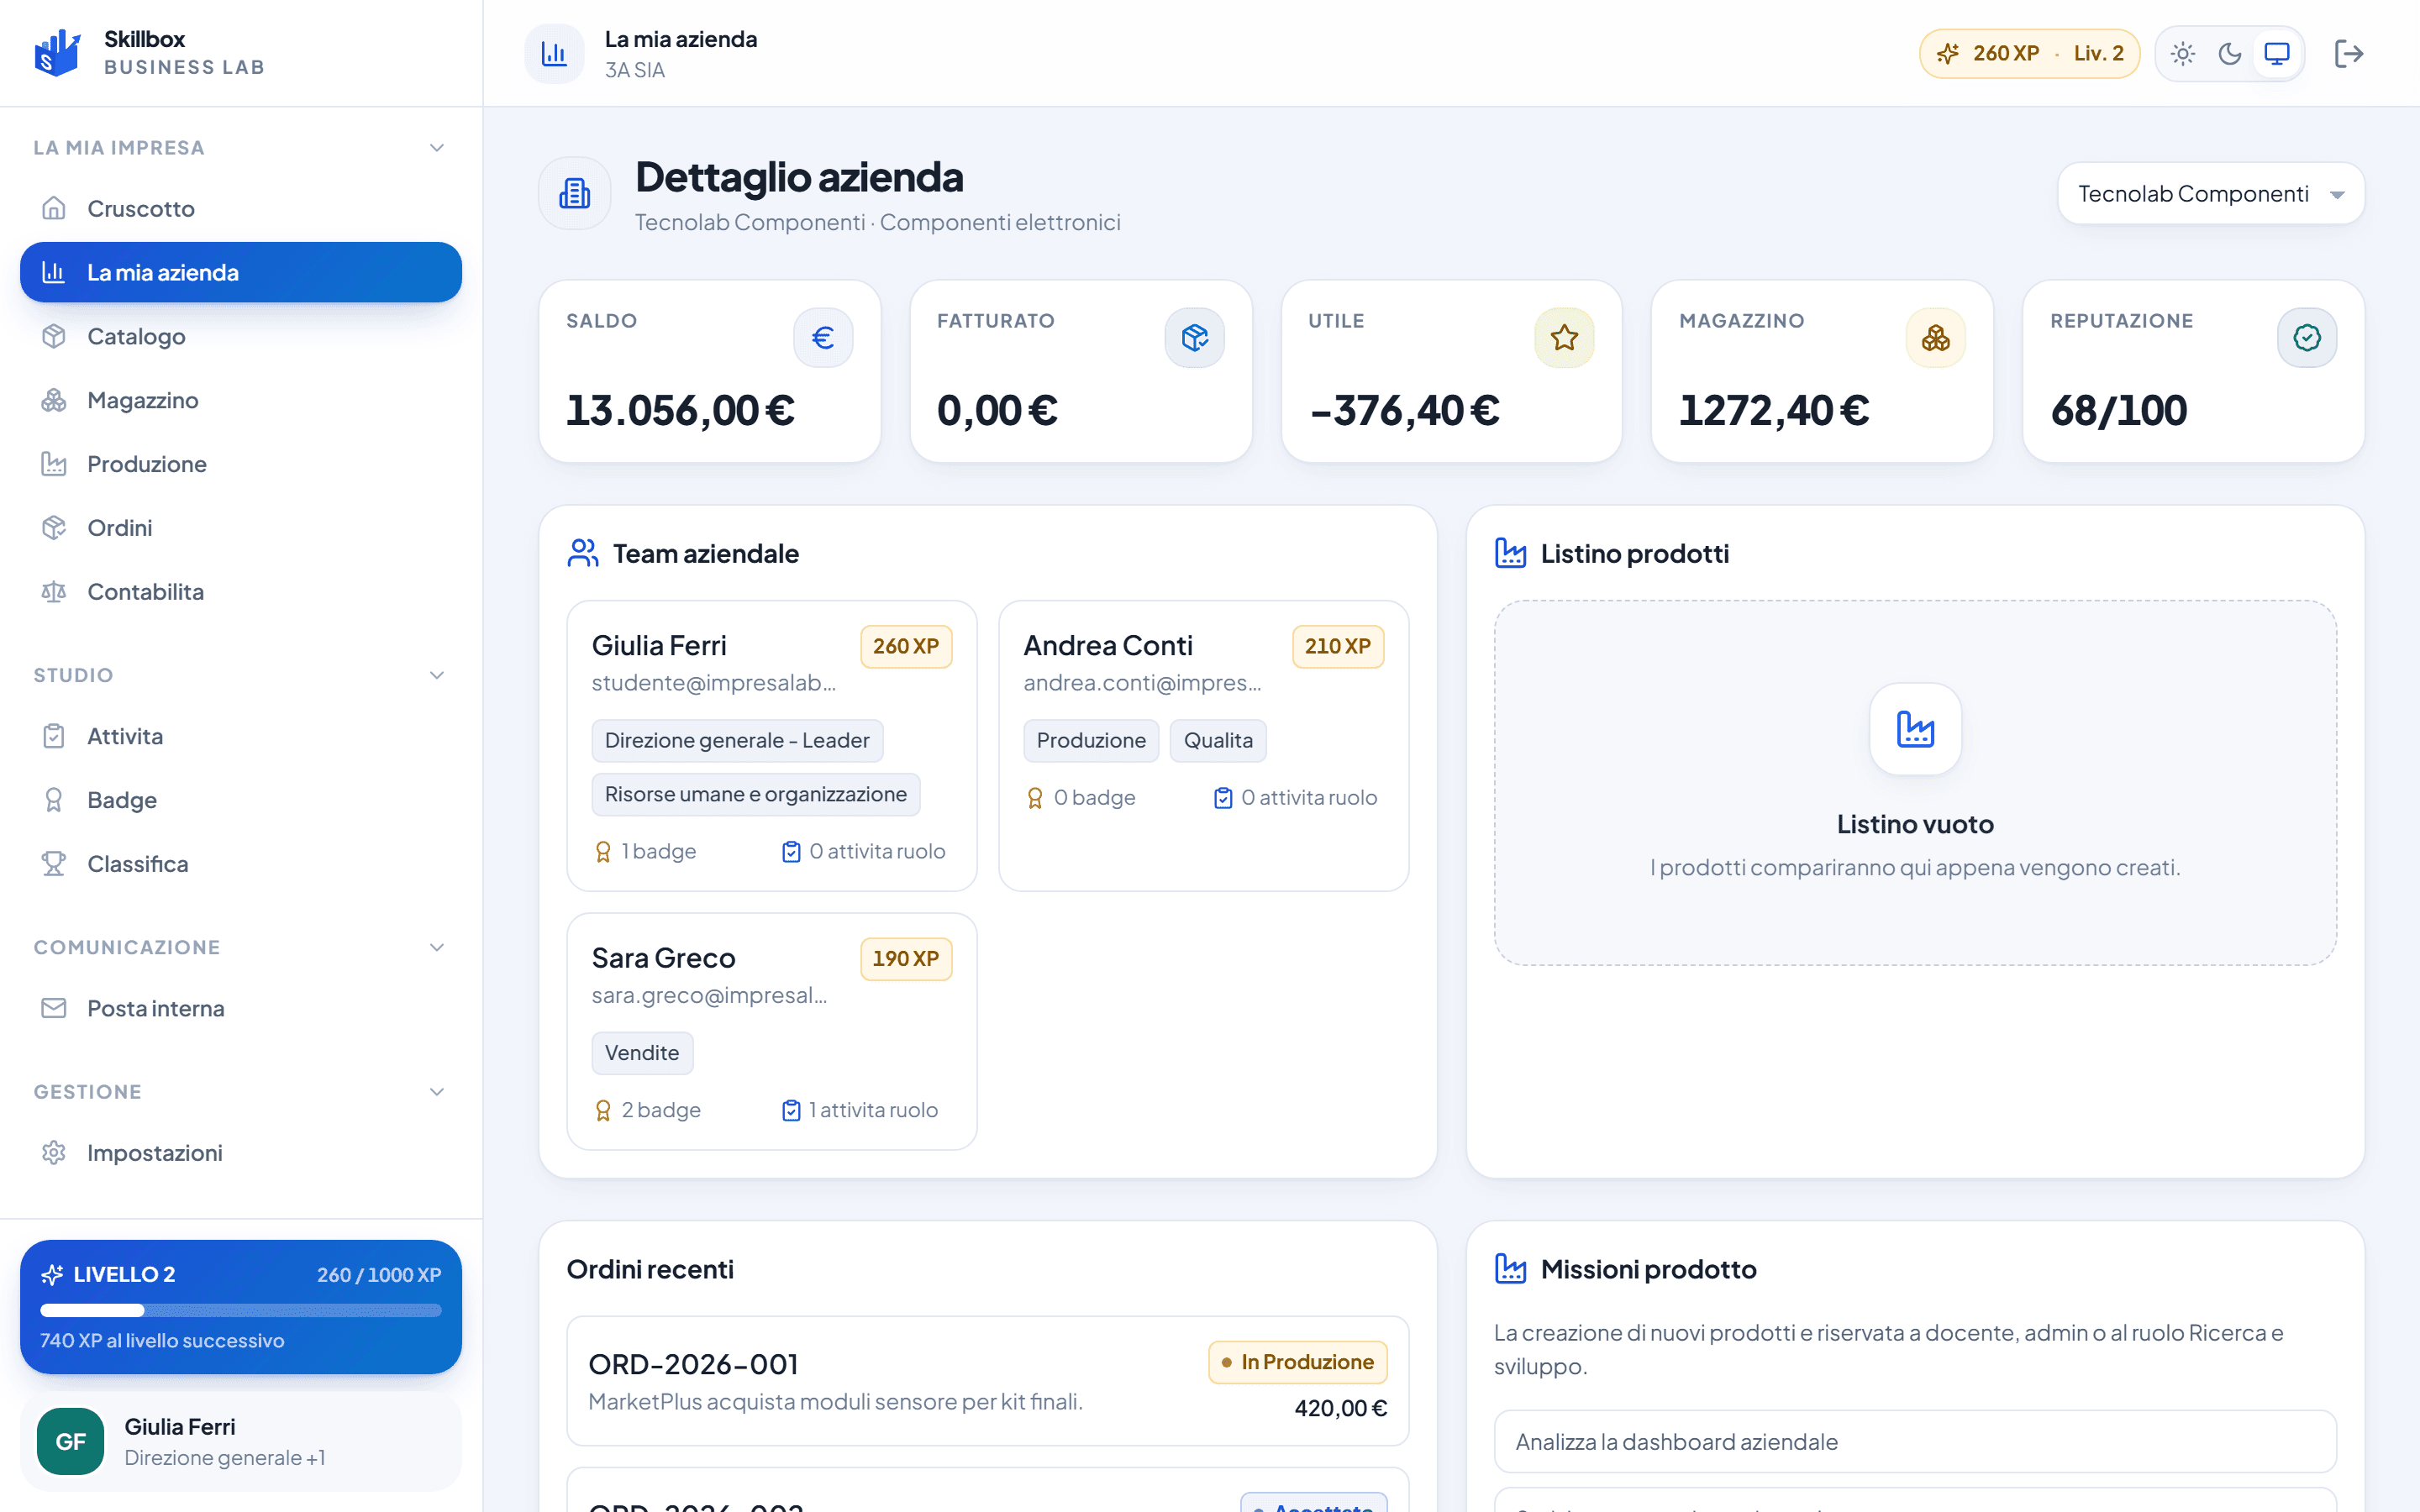The image size is (2420, 1512).
Task: Click Sara Greco's 1 attivita ruolo icon
Action: pyautogui.click(x=791, y=1111)
